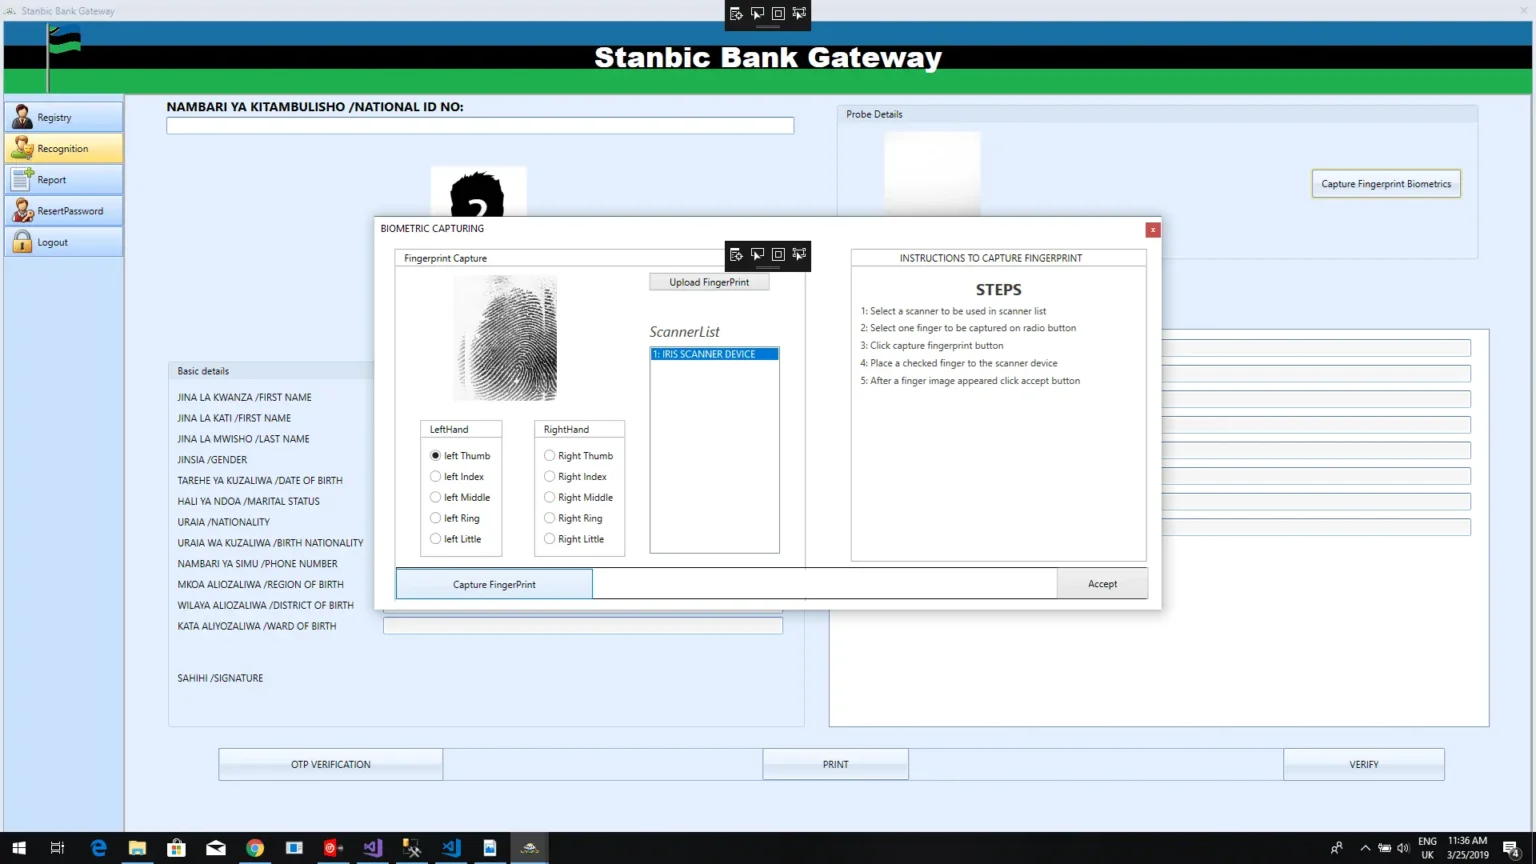
Task: Open the Registry section in the sidebar
Action: click(x=64, y=117)
